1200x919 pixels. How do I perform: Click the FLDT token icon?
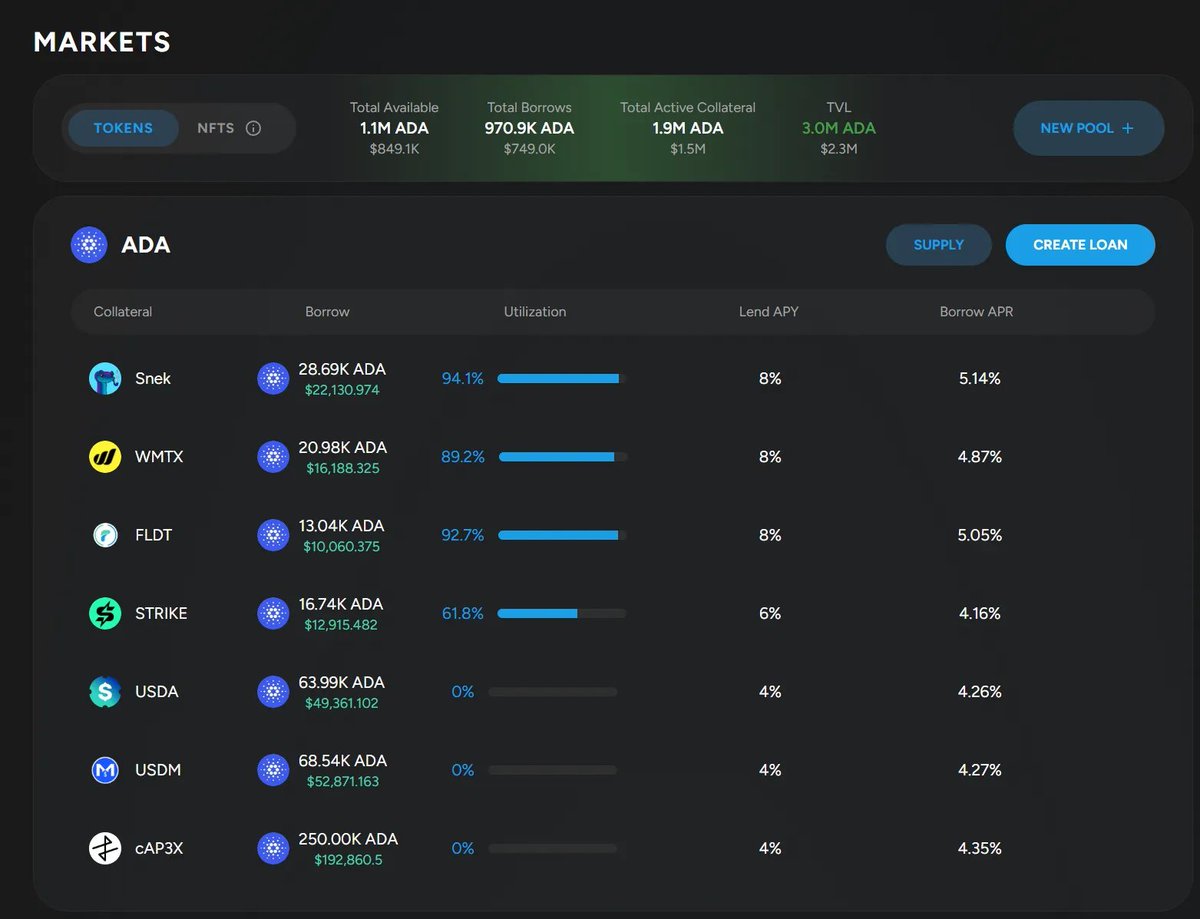[105, 535]
